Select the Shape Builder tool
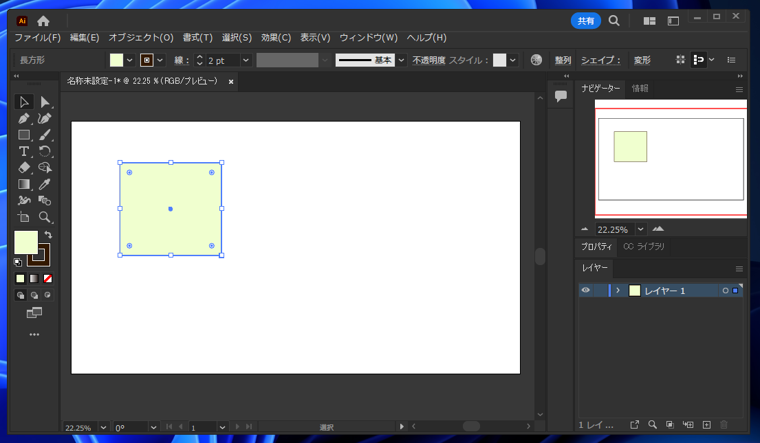Screen dimensions: 760x443 45,168
